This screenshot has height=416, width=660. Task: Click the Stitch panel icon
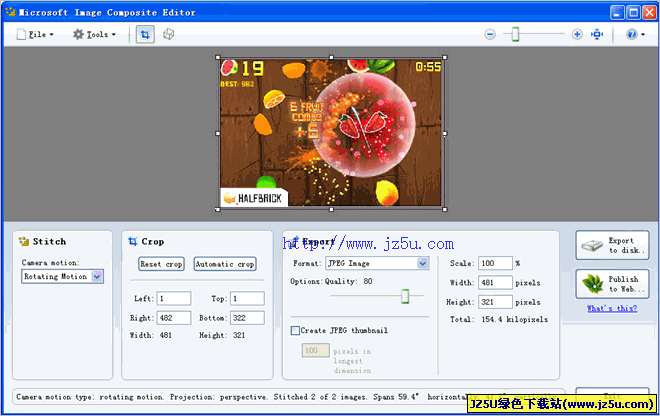(x=24, y=241)
